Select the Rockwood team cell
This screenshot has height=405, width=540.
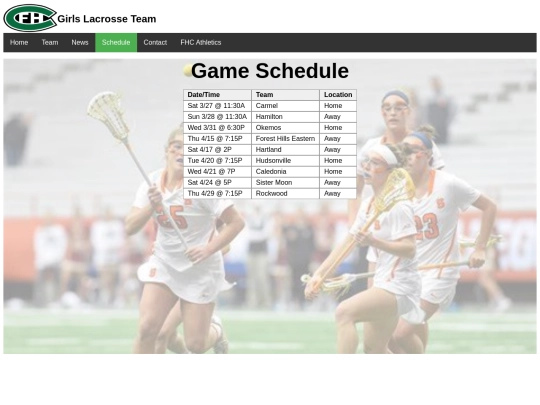point(285,194)
